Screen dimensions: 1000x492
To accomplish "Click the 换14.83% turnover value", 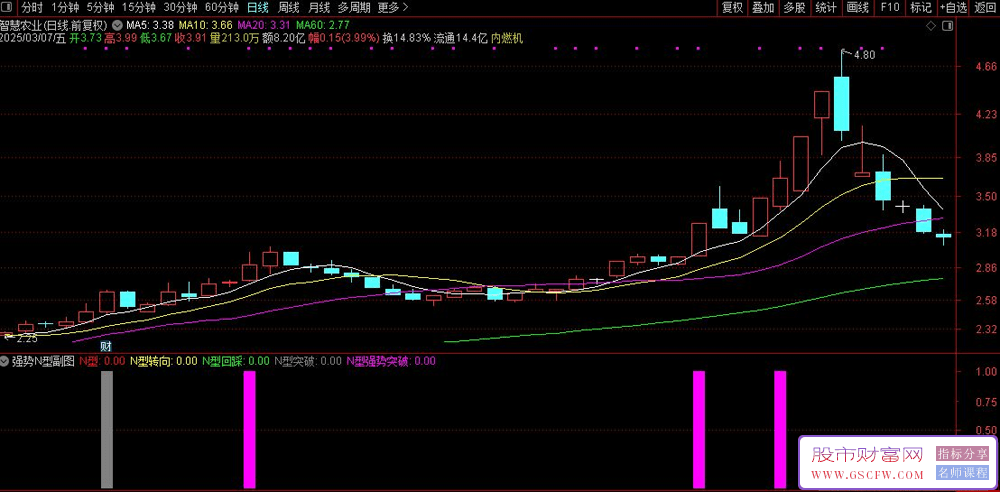I will point(407,38).
